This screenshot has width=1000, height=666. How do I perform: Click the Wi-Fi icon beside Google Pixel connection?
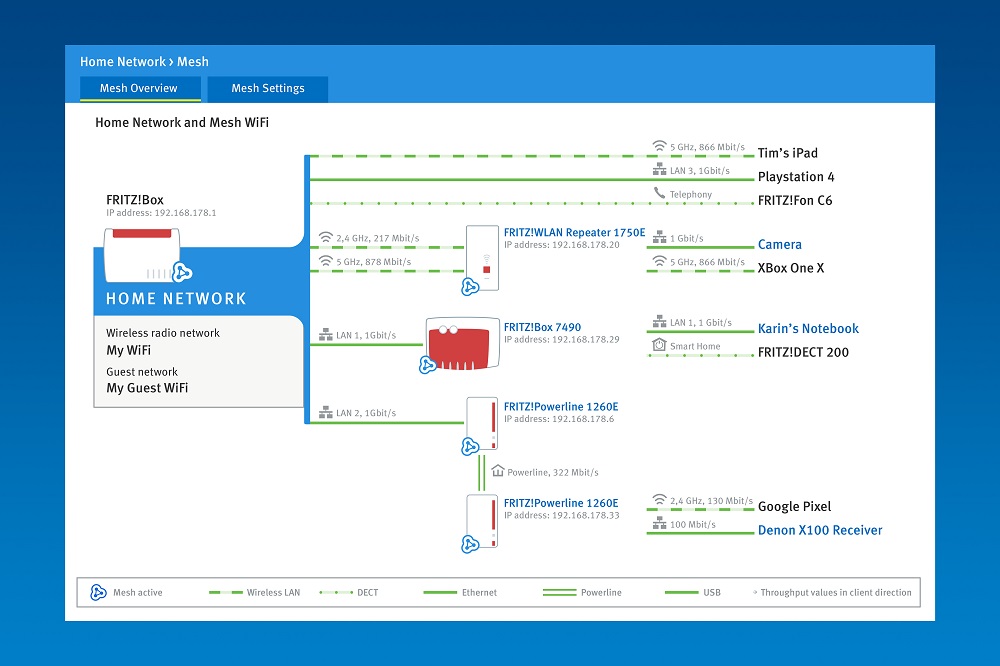(659, 499)
